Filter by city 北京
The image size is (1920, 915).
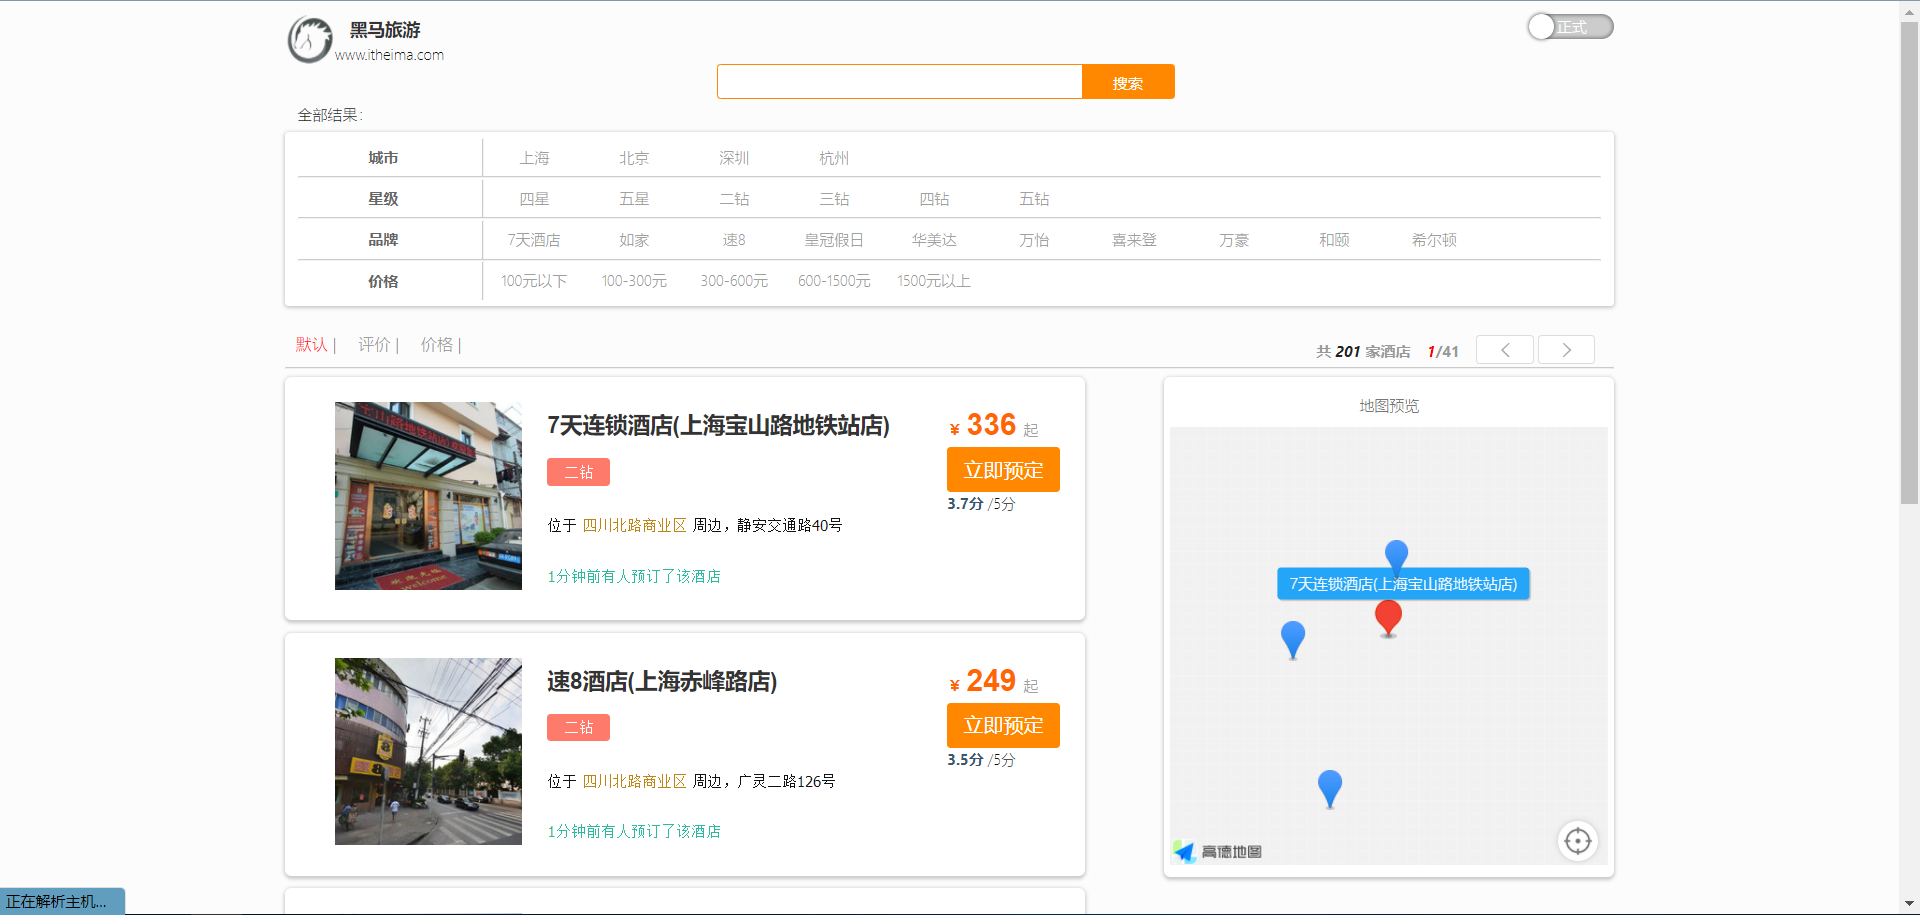pos(634,158)
